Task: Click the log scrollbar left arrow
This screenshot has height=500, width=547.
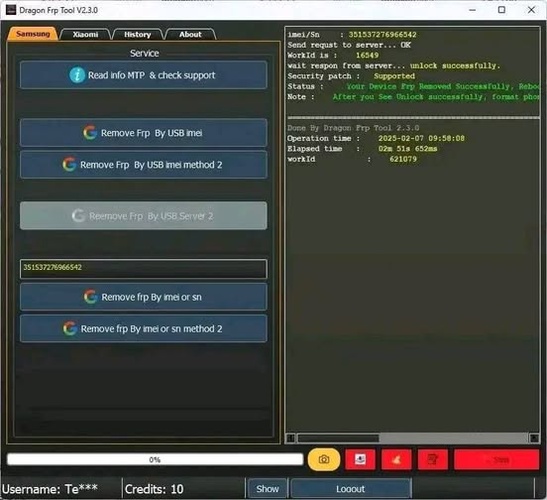Action: tap(291, 438)
